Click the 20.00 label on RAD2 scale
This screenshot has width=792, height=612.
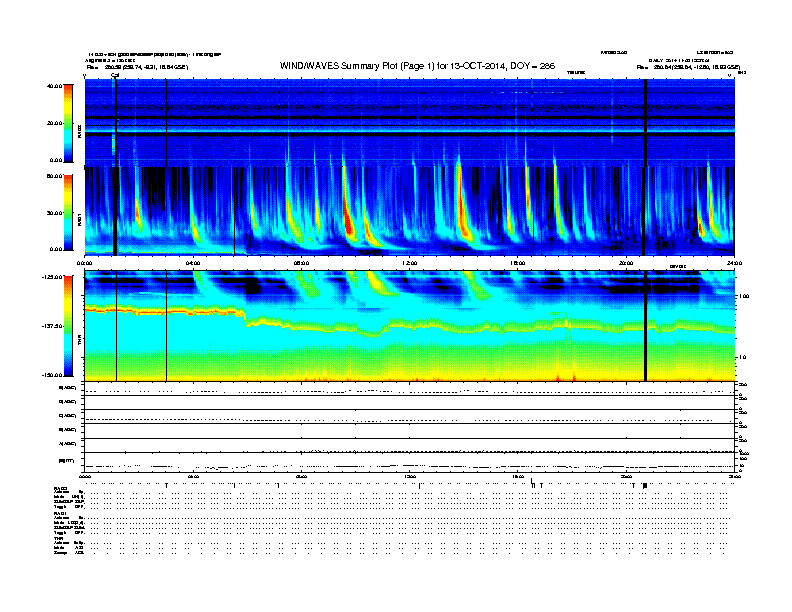pos(54,123)
